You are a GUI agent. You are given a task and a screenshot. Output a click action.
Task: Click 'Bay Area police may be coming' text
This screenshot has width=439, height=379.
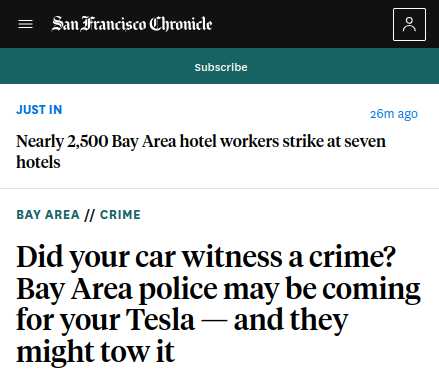point(218,289)
